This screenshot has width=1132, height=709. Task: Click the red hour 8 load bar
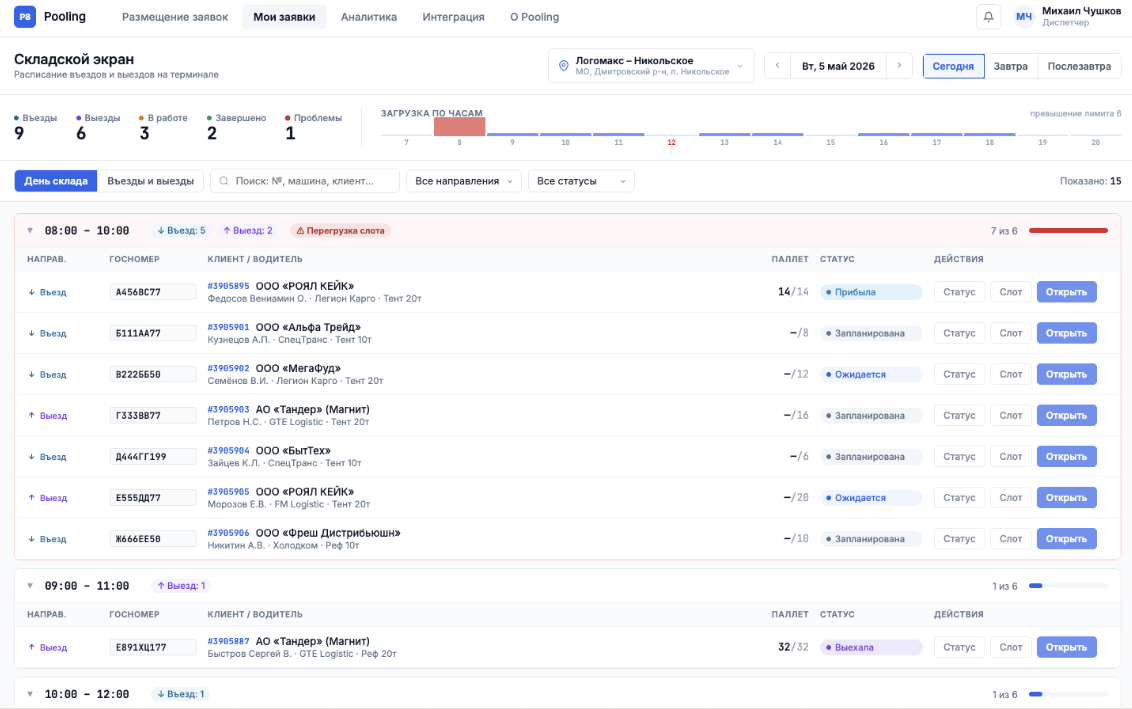pos(459,126)
